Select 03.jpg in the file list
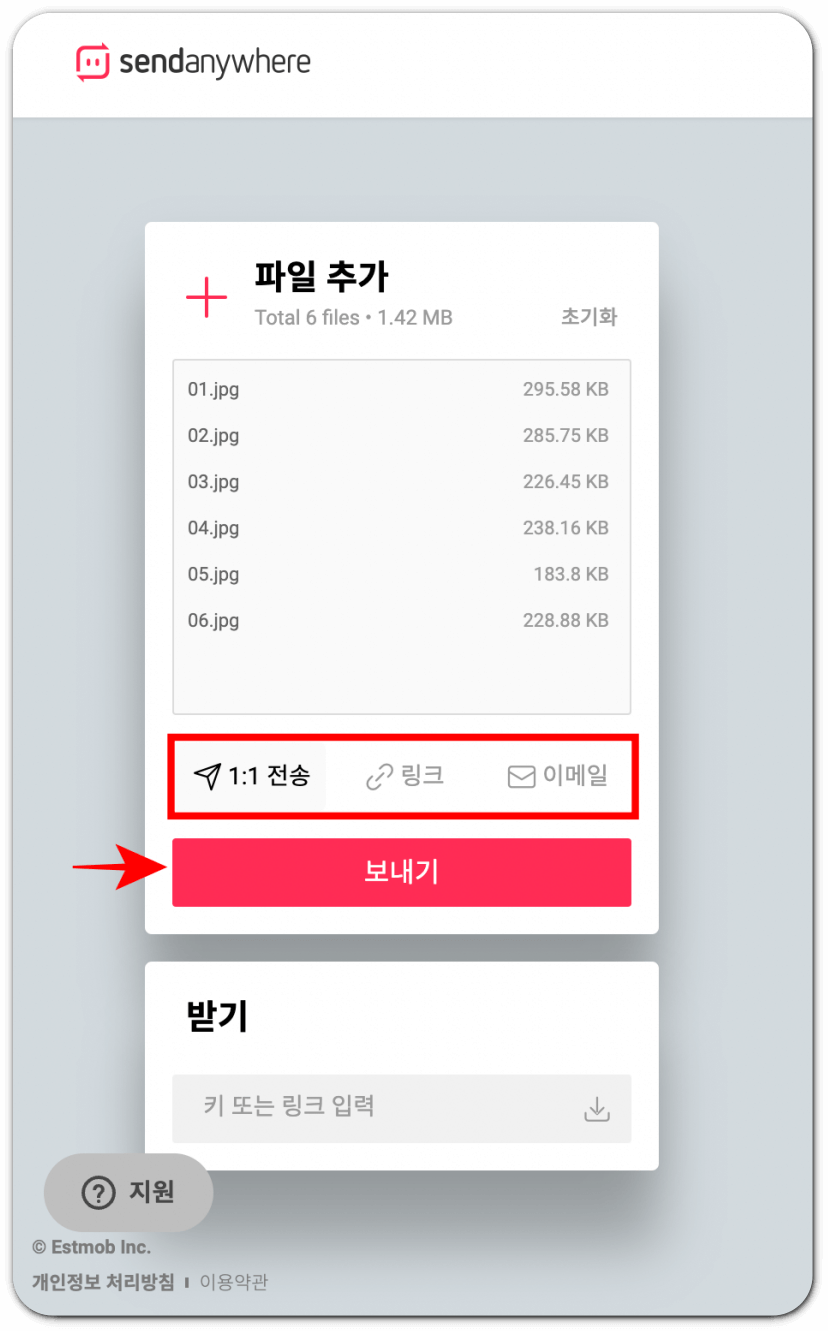 coord(402,482)
